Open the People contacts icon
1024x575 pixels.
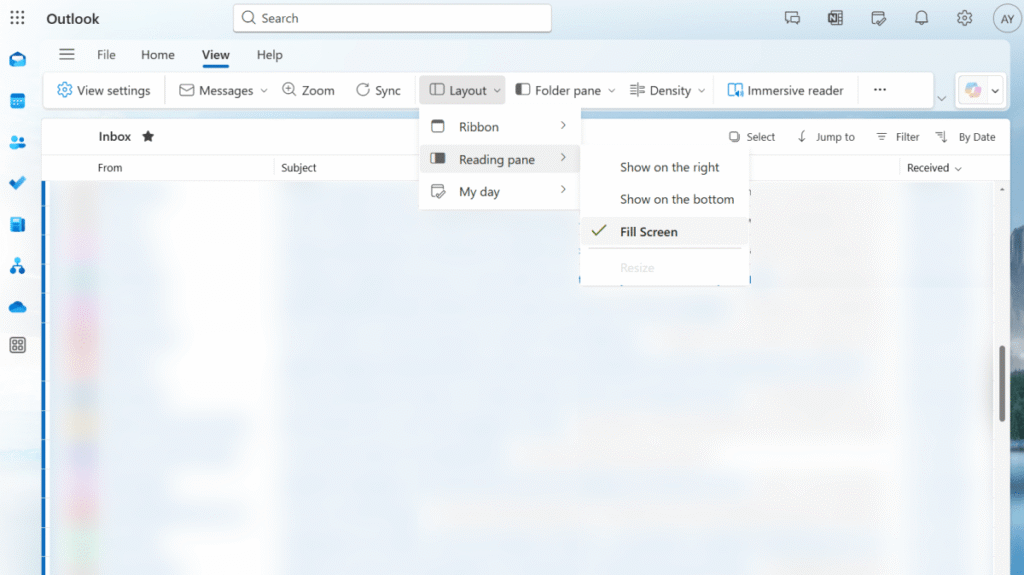(x=17, y=142)
